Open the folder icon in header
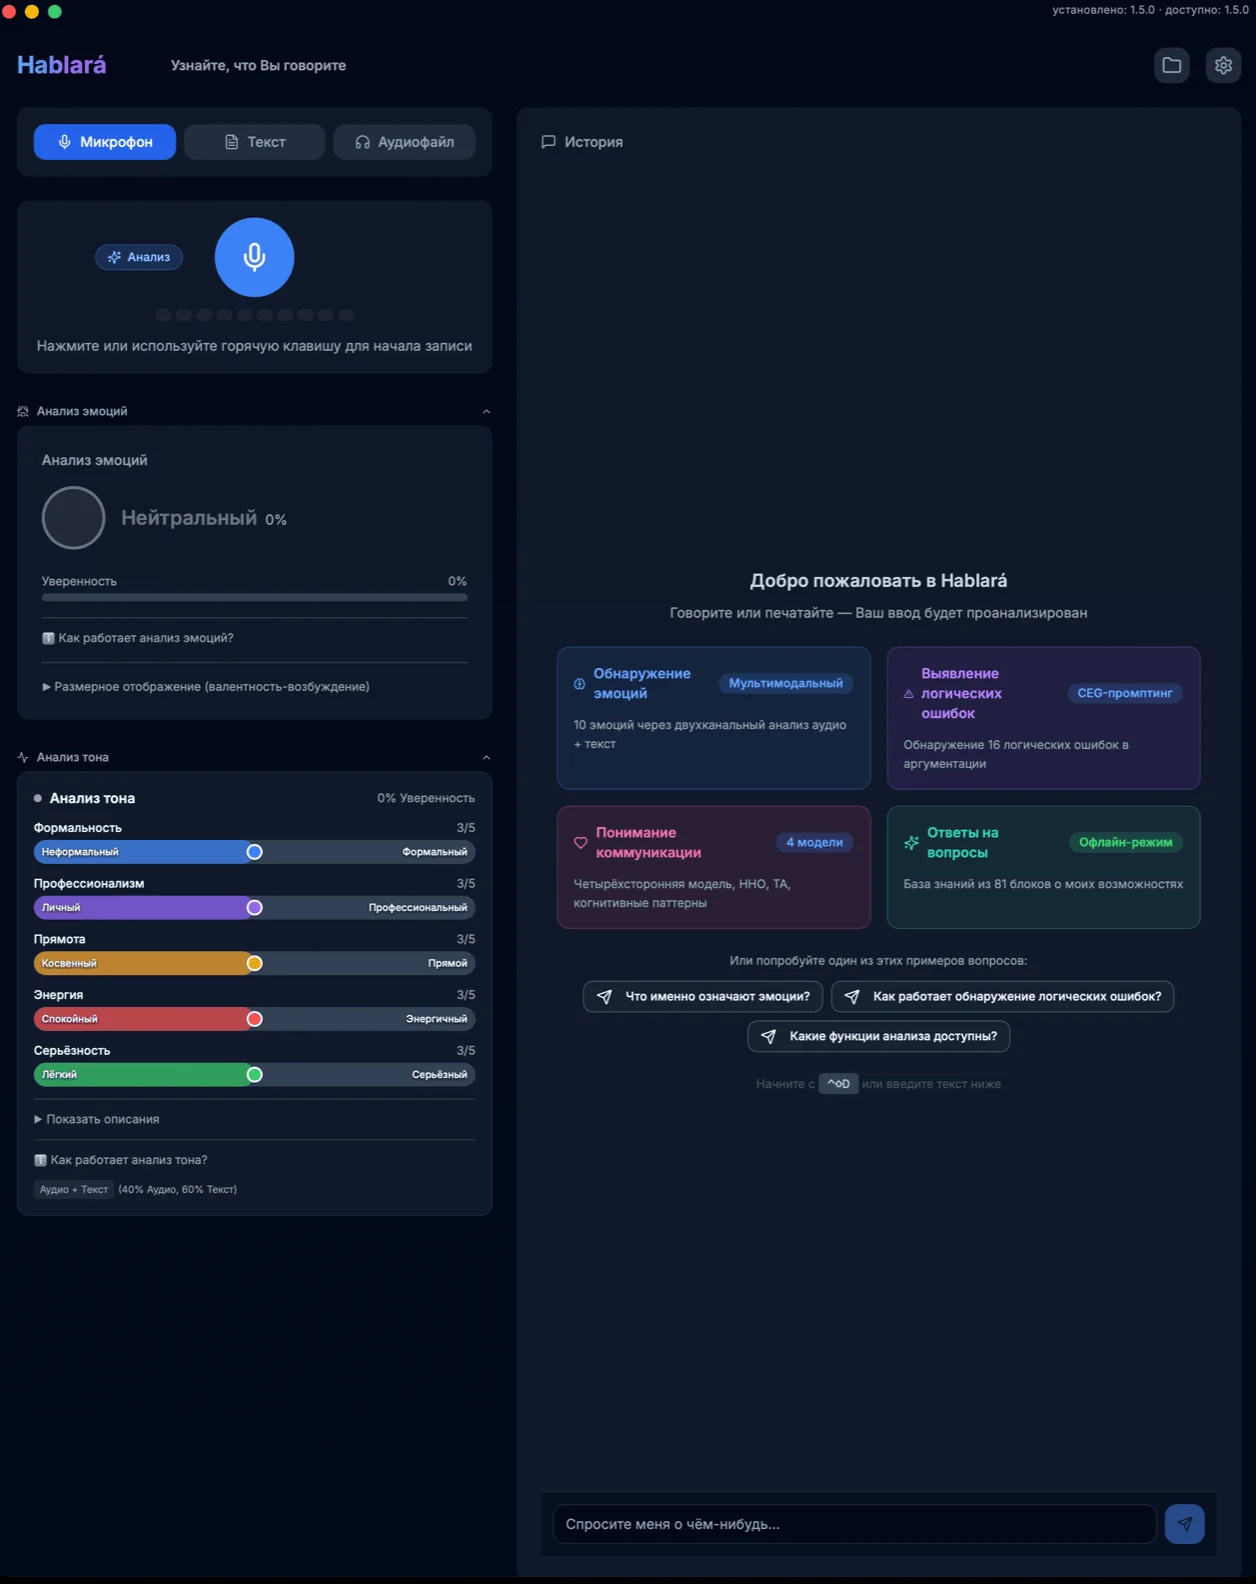This screenshot has height=1584, width=1256. pos(1171,66)
